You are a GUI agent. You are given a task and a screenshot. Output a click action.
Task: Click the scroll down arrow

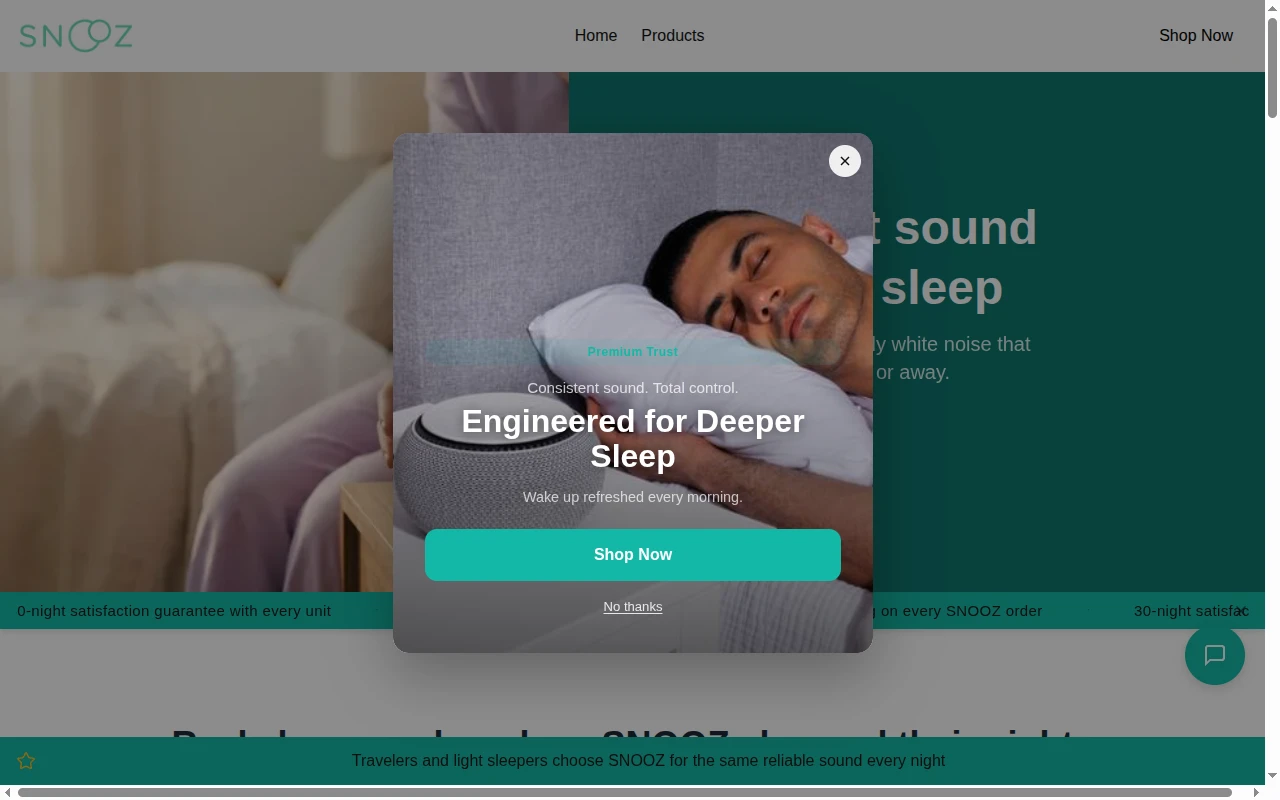coord(1272,776)
